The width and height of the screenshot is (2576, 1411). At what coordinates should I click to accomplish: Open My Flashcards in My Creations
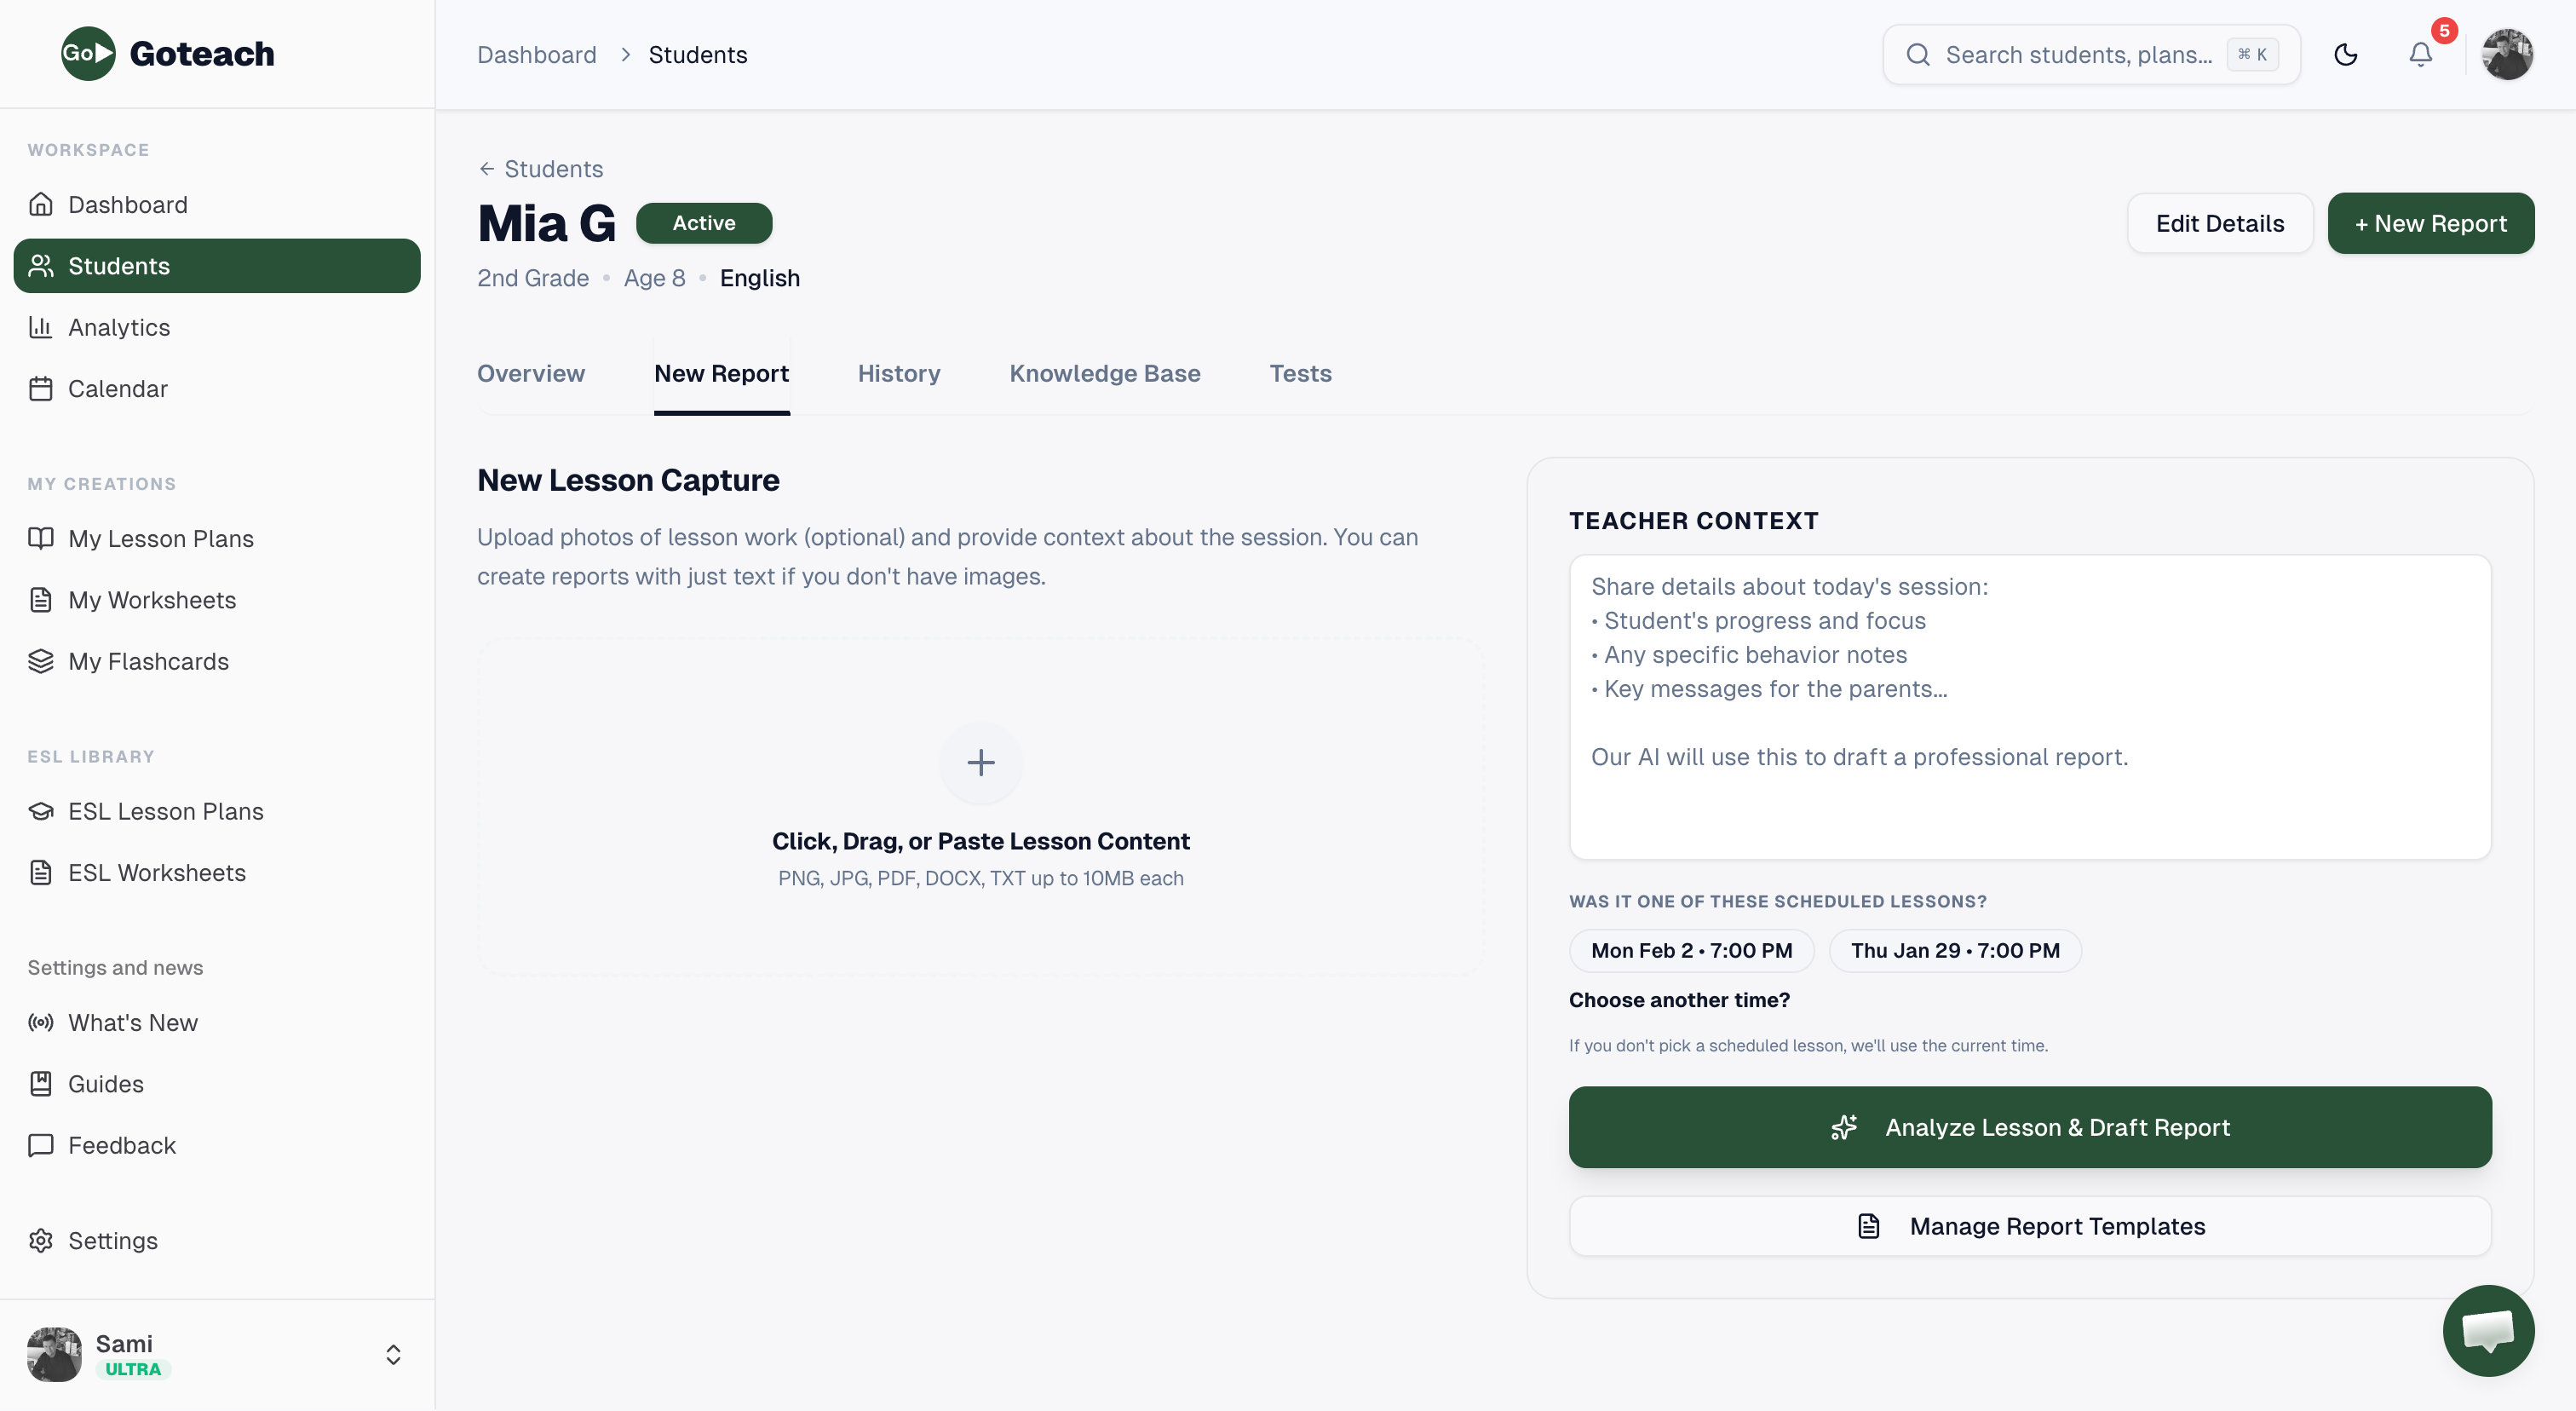(x=148, y=661)
